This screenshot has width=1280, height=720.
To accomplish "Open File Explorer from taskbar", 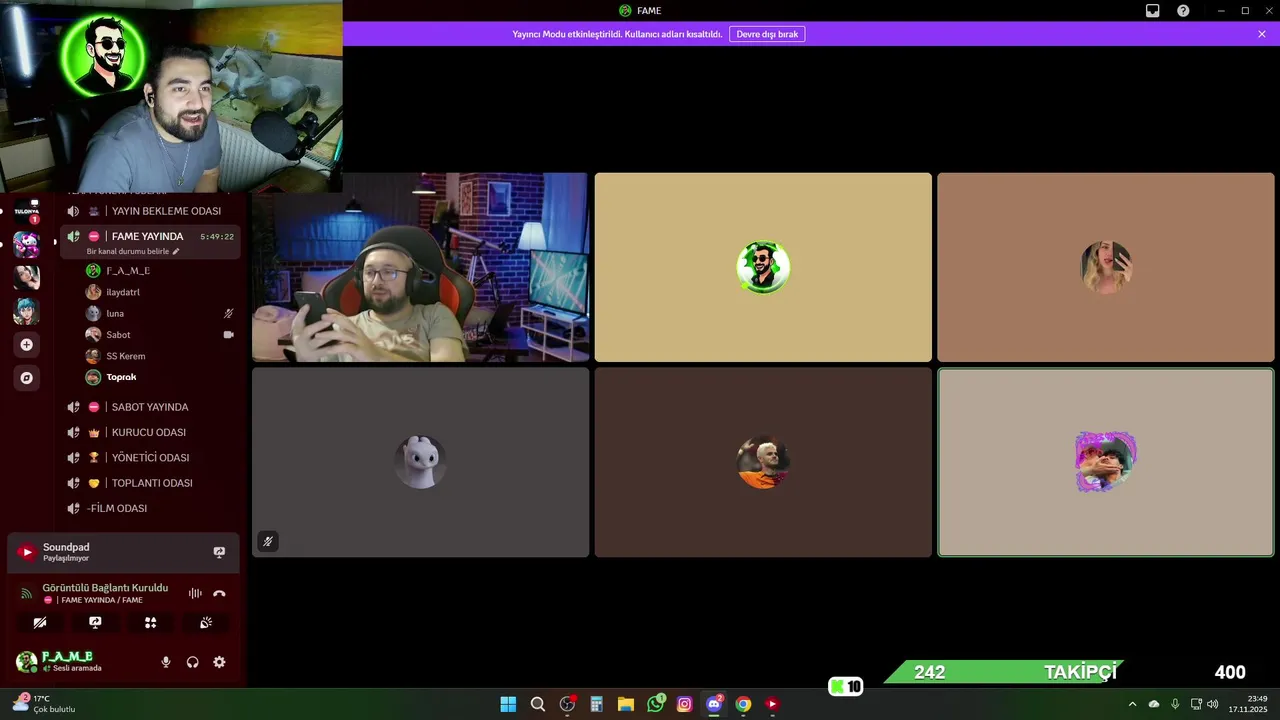I will (x=626, y=704).
